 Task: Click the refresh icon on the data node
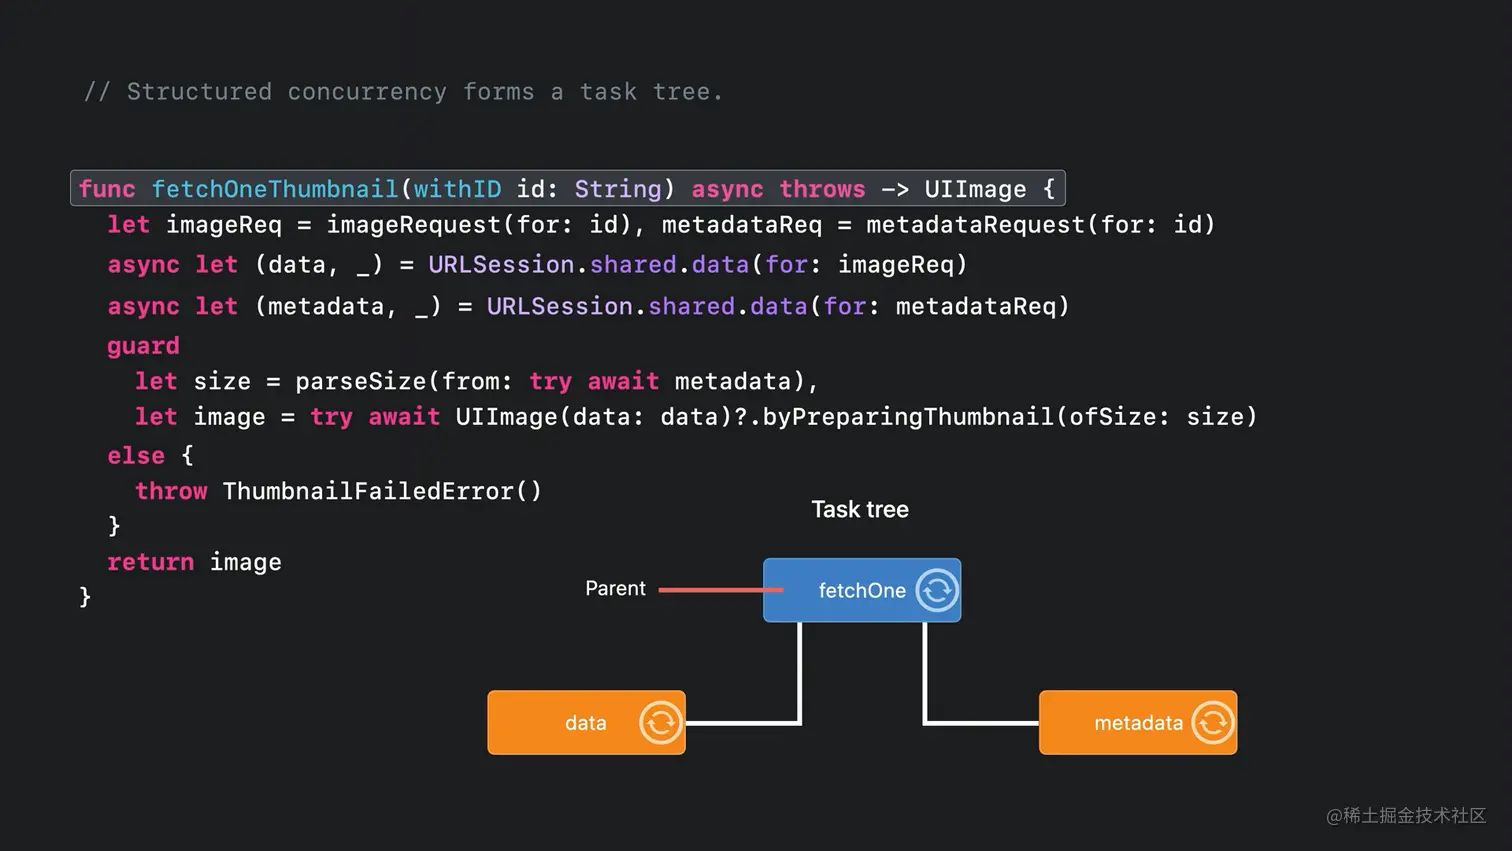pos(660,722)
